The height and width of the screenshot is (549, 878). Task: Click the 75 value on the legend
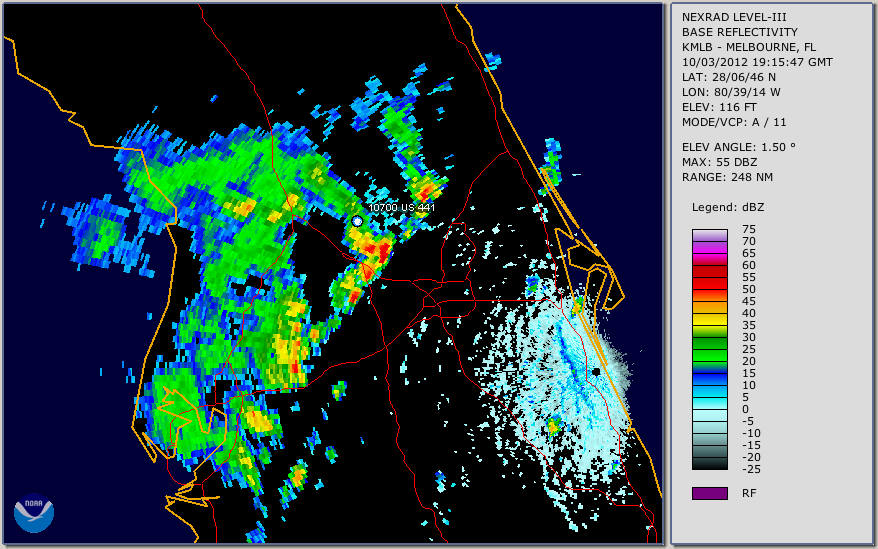749,229
